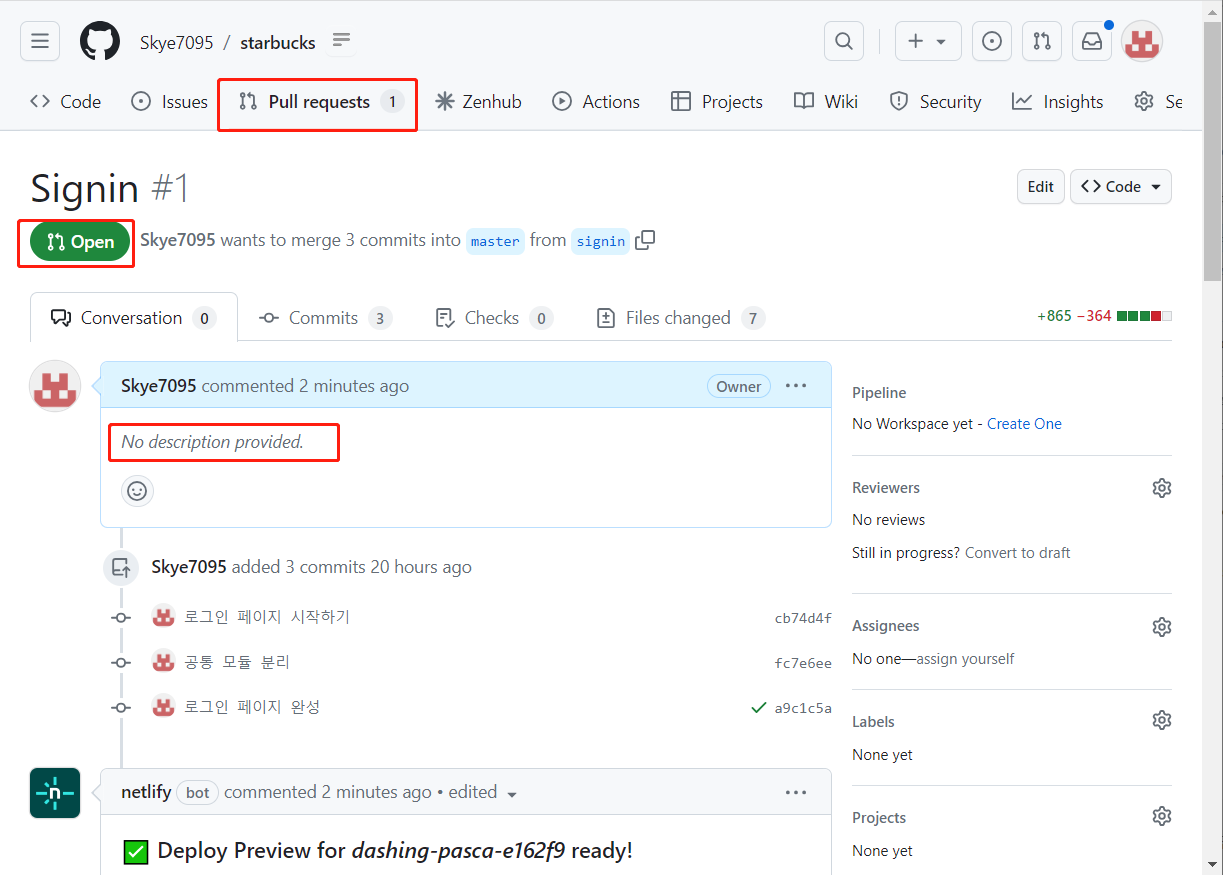Image resolution: width=1223 pixels, height=875 pixels.
Task: Click the starbucks repository link
Action: pyautogui.click(x=277, y=43)
